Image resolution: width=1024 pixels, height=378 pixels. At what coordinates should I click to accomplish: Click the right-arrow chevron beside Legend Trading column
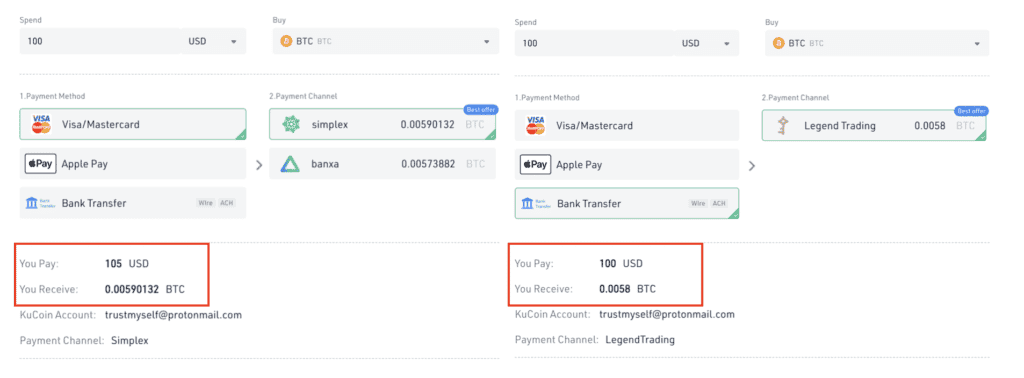click(752, 166)
